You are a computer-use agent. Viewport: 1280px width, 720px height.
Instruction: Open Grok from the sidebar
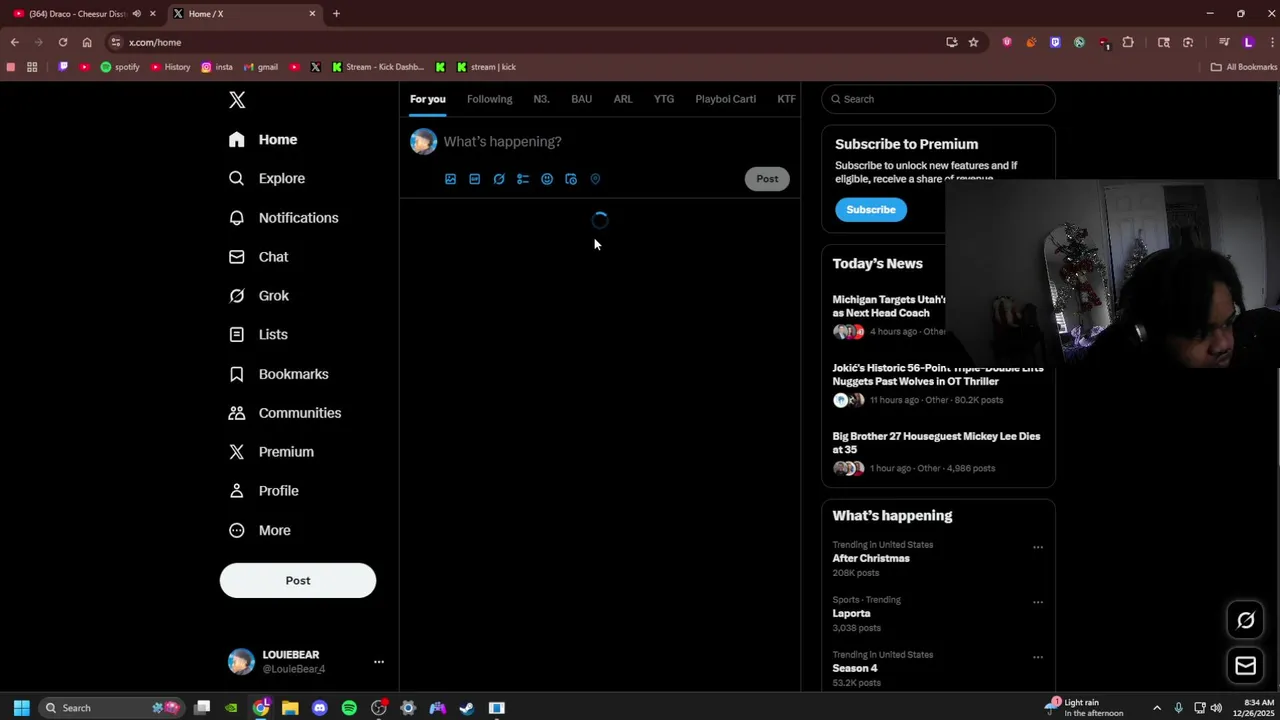point(259,296)
